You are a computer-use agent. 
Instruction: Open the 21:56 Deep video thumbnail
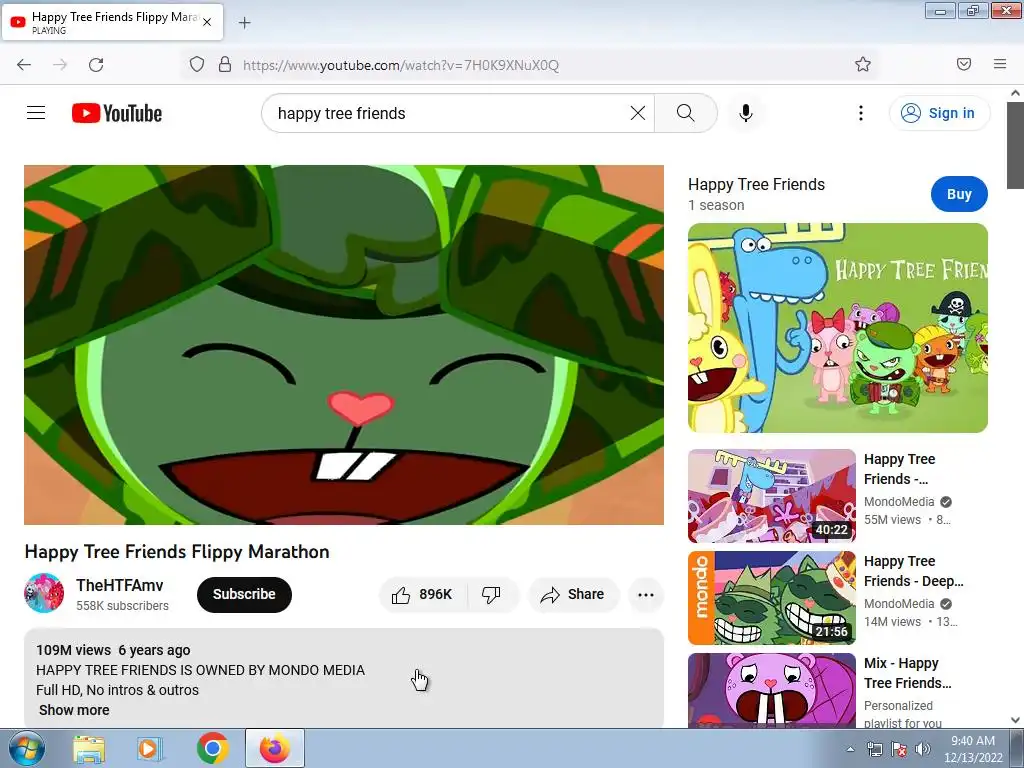(772, 598)
